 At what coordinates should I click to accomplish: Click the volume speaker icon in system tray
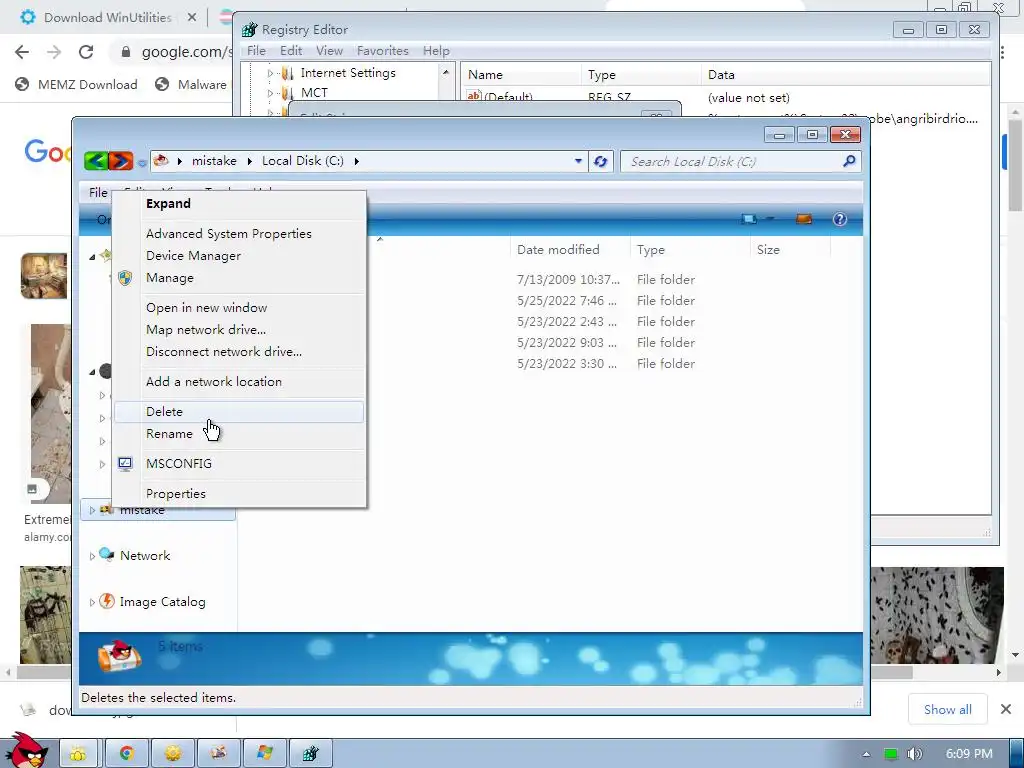coord(914,754)
